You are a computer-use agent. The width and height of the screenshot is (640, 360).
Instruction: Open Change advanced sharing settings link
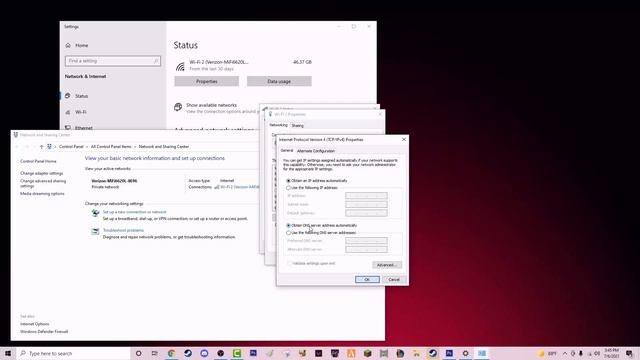43,183
